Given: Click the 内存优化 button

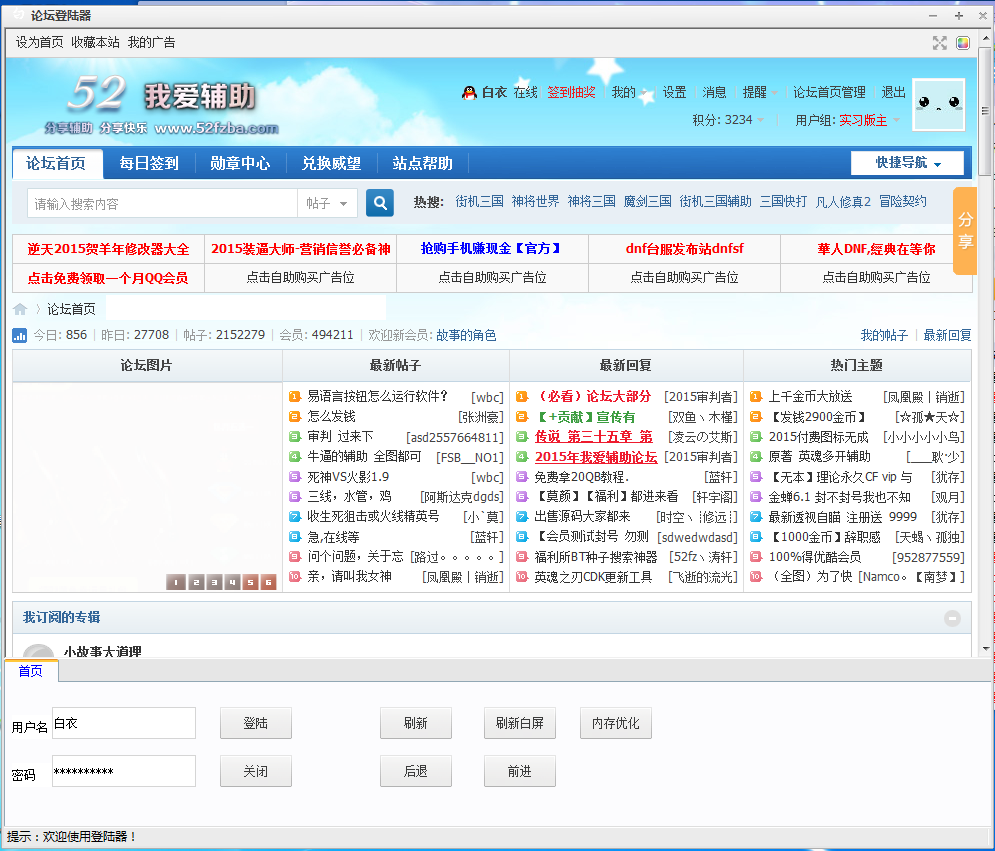Looking at the screenshot, I should click(616, 723).
